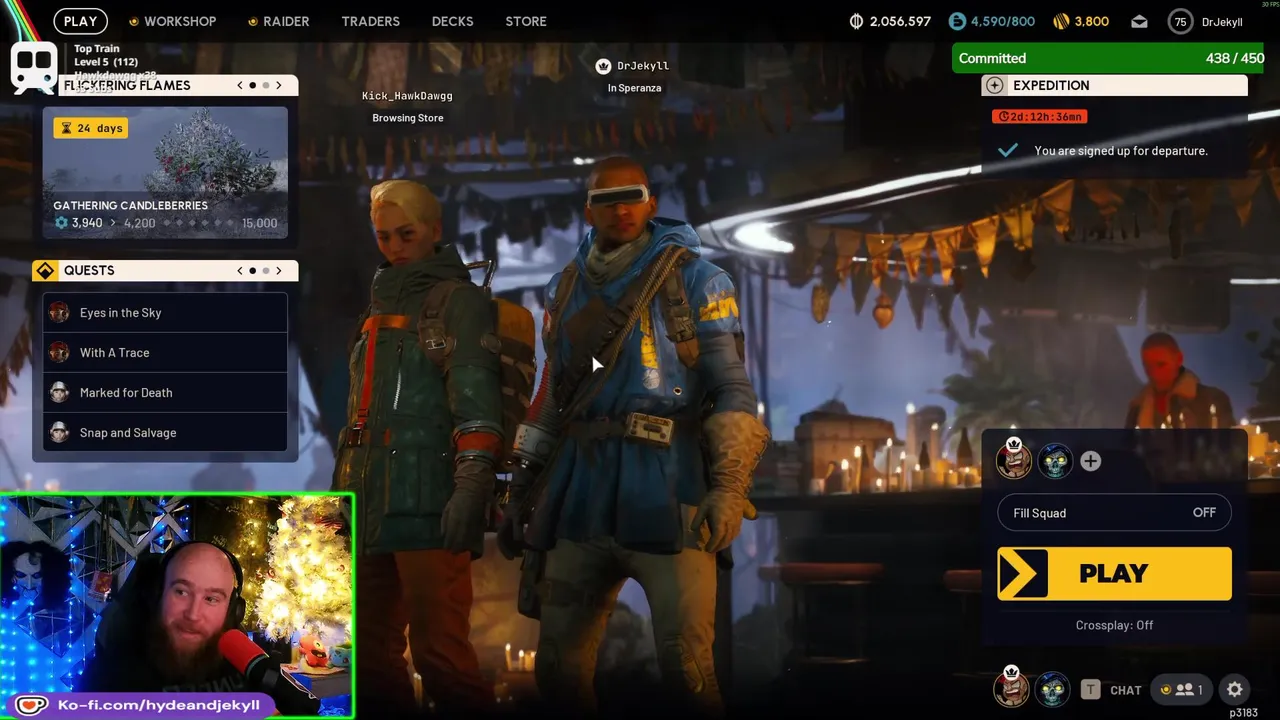Screen dimensions: 1280x720
Task: Open the PLAY tab in top navigation
Action: (x=80, y=21)
